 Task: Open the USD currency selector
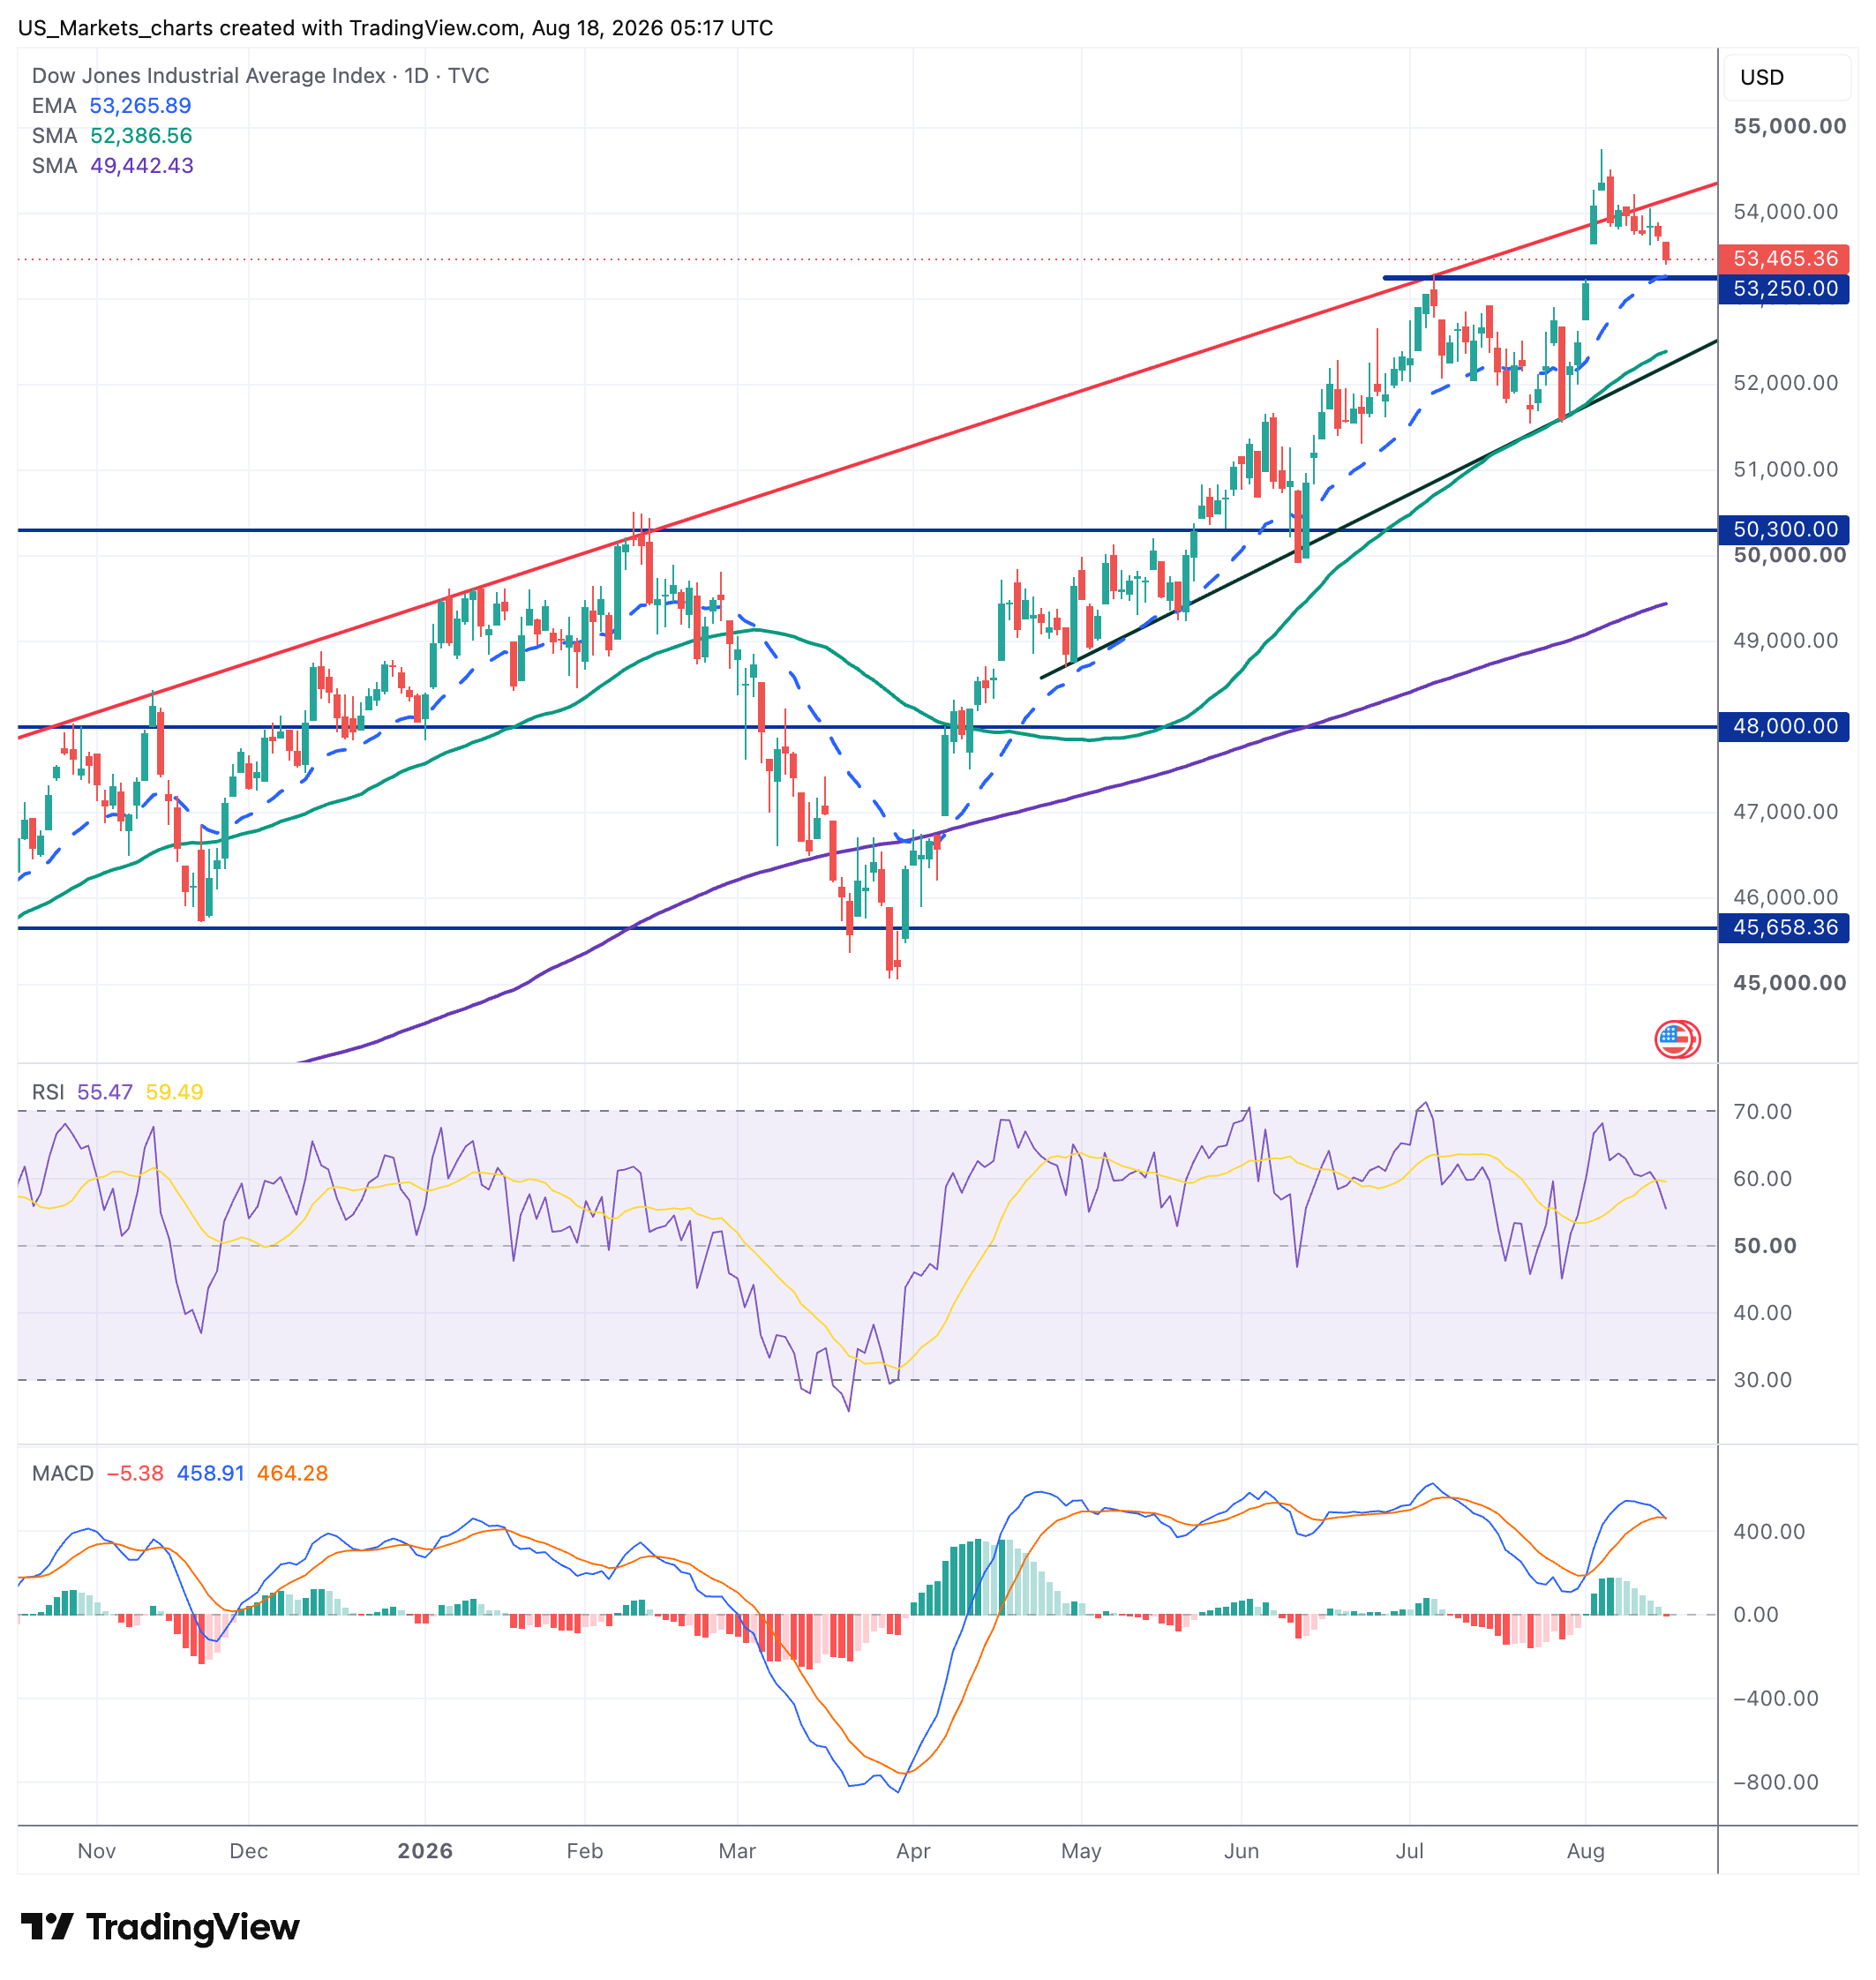click(1785, 77)
